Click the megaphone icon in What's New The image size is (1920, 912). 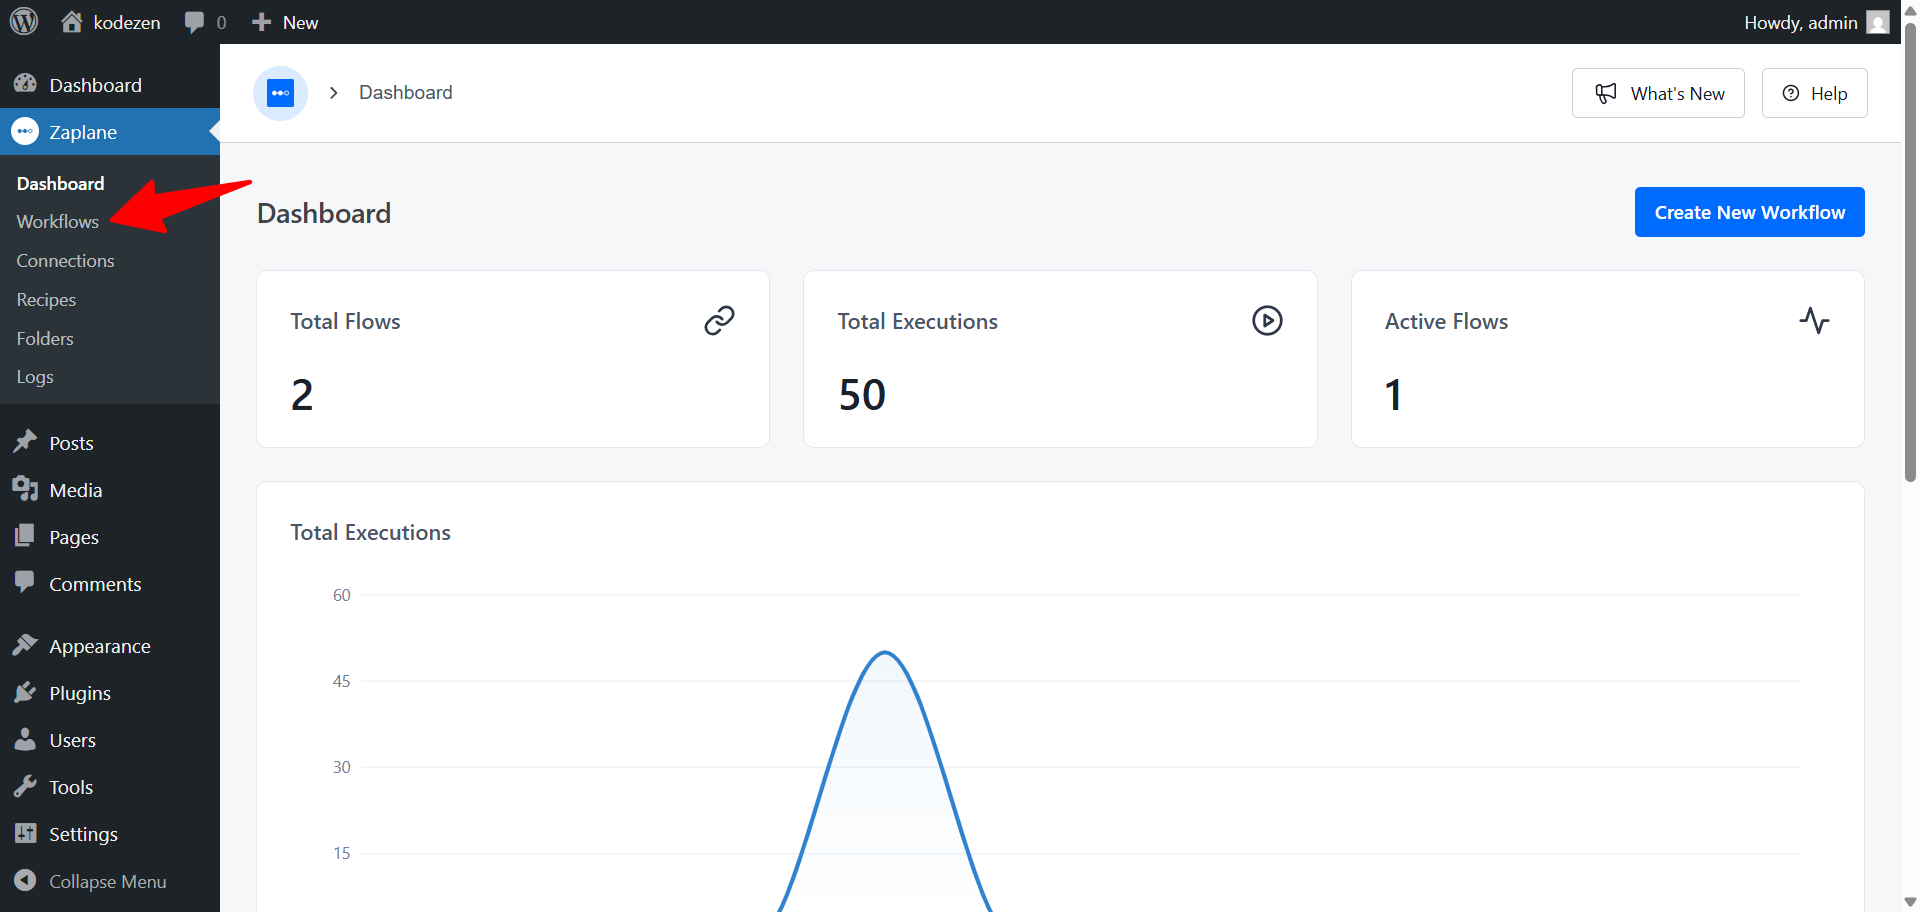pos(1606,93)
